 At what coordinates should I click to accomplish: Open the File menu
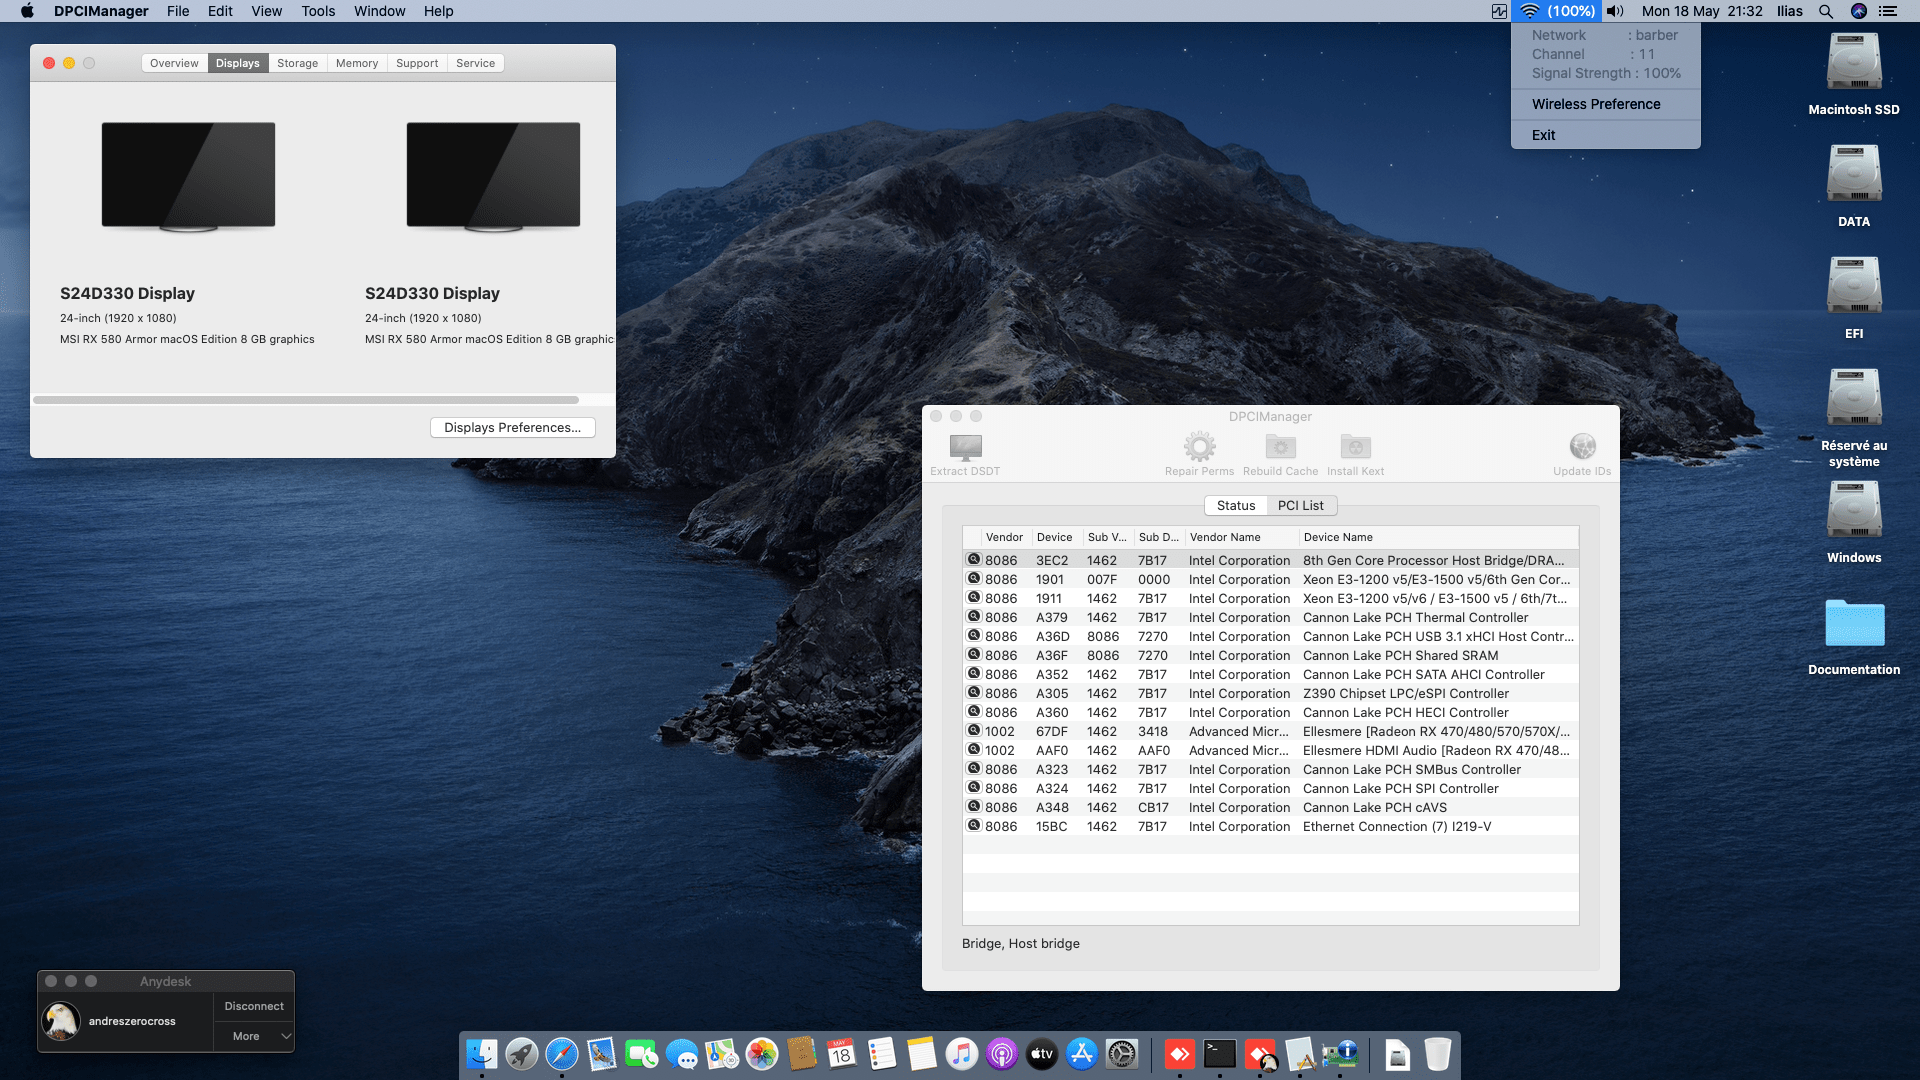(x=178, y=11)
